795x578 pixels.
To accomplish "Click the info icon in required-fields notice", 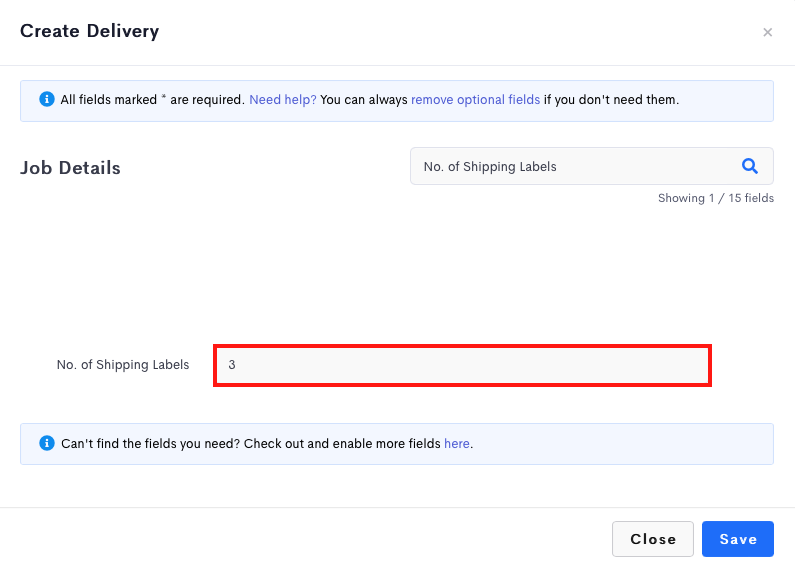I will 47,99.
